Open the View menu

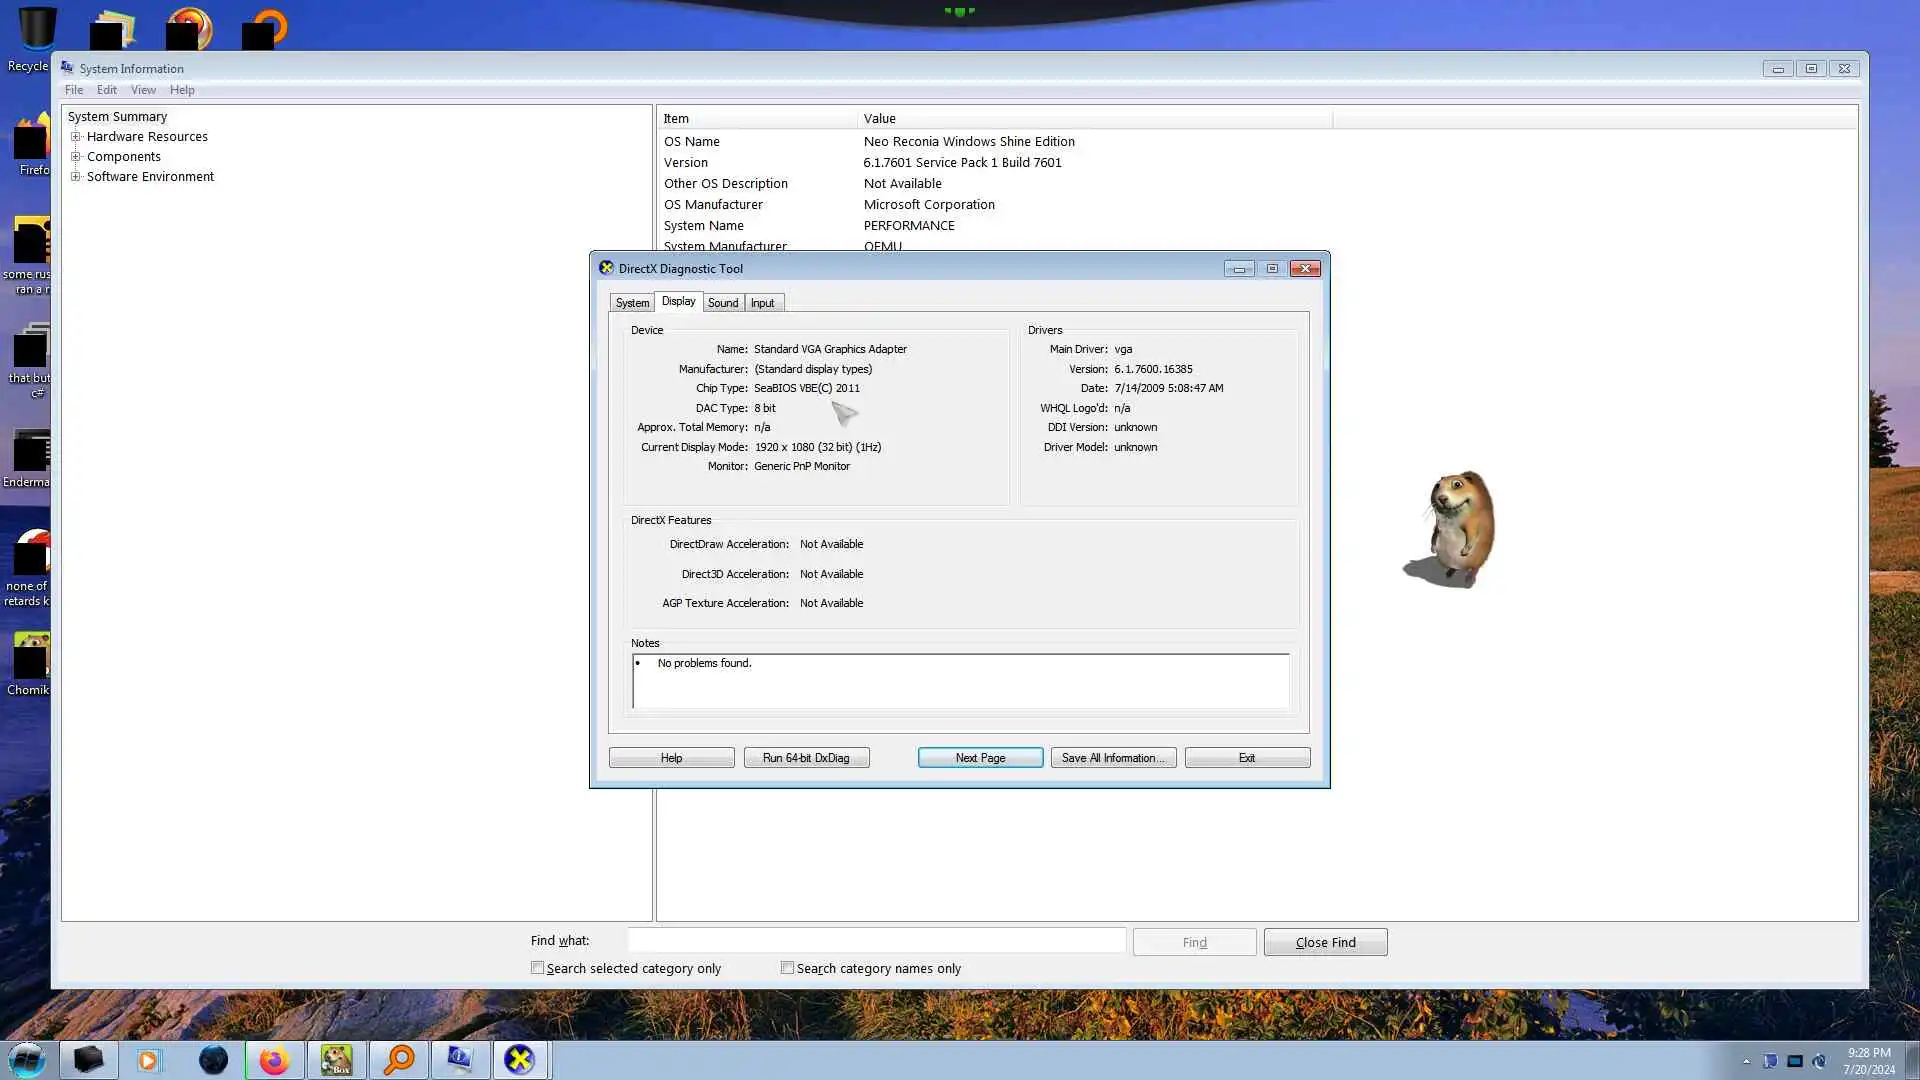143,90
